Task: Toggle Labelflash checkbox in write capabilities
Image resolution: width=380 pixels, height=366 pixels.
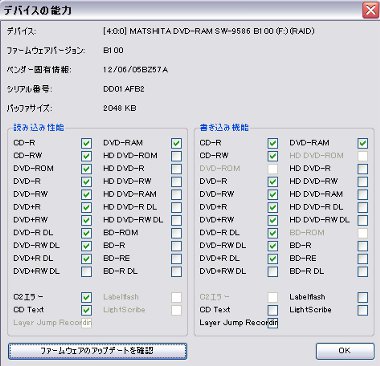Action: [363, 297]
